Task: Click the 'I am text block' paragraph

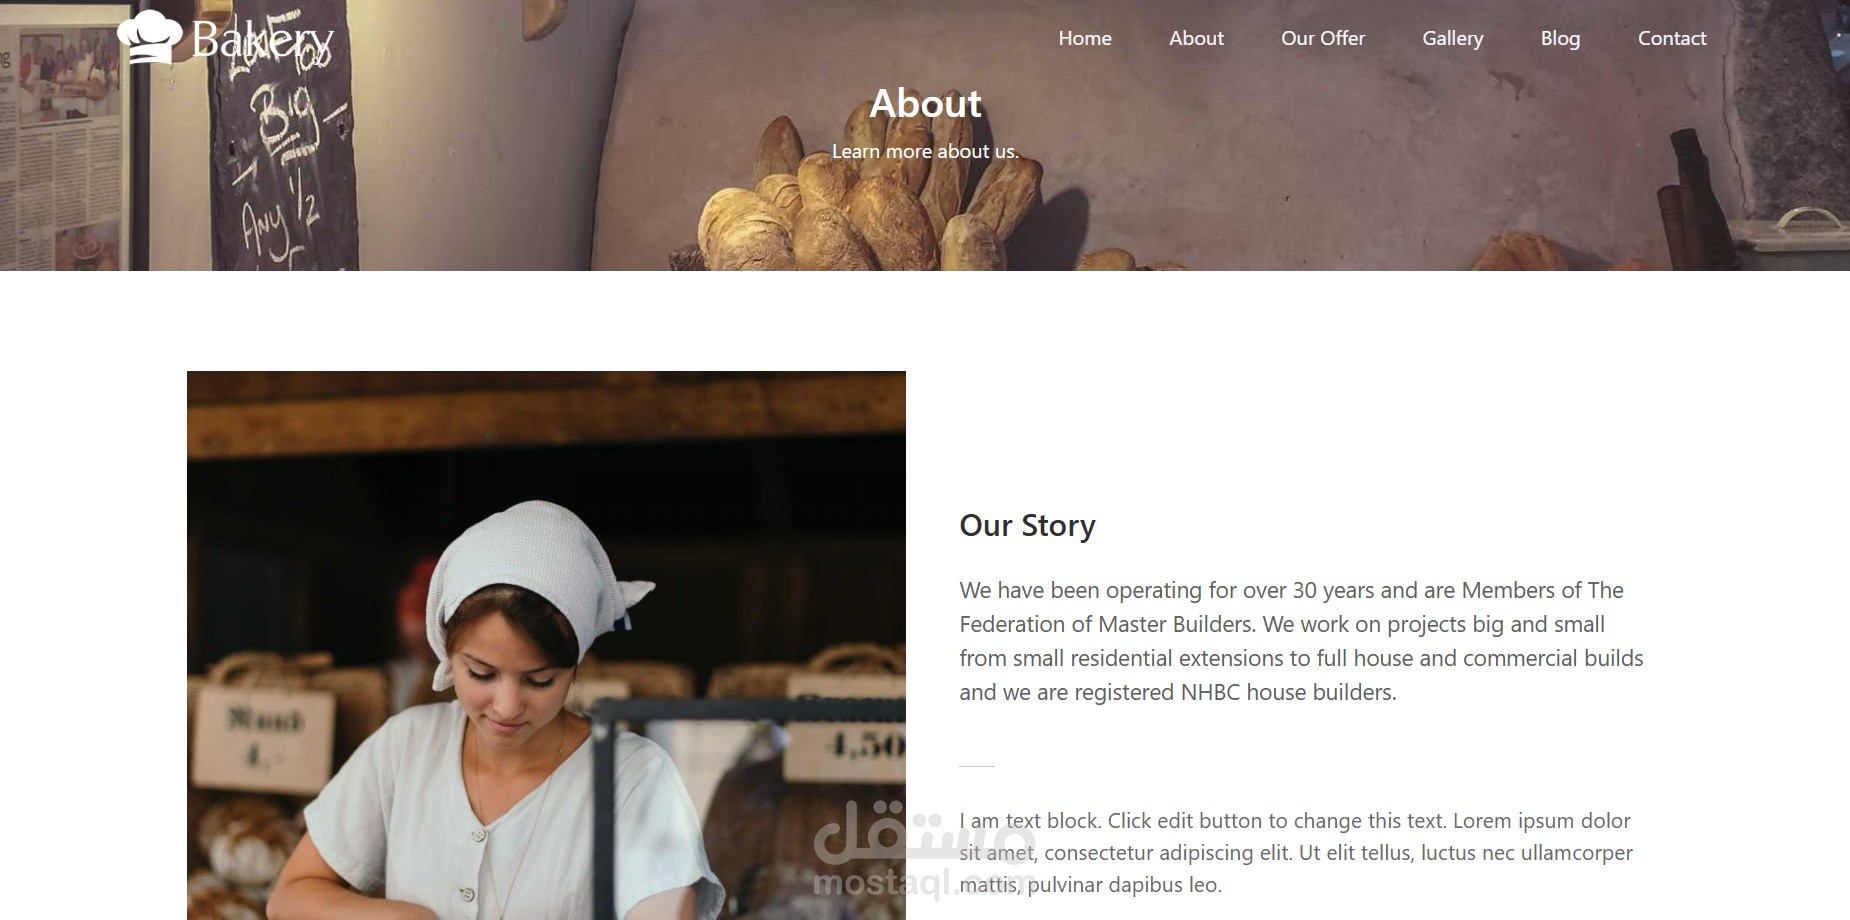Action: (1295, 852)
